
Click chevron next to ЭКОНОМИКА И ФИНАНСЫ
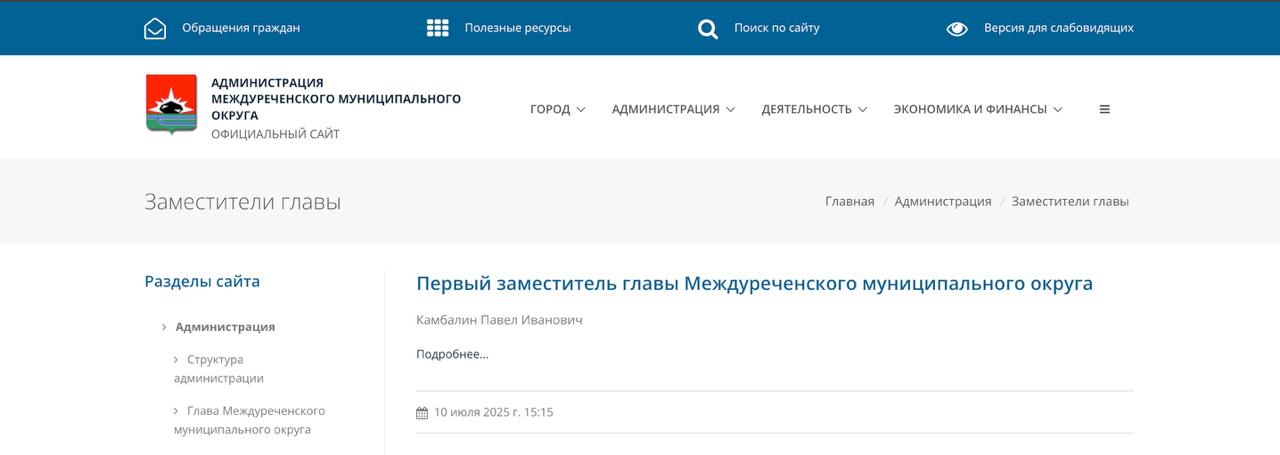point(1058,110)
